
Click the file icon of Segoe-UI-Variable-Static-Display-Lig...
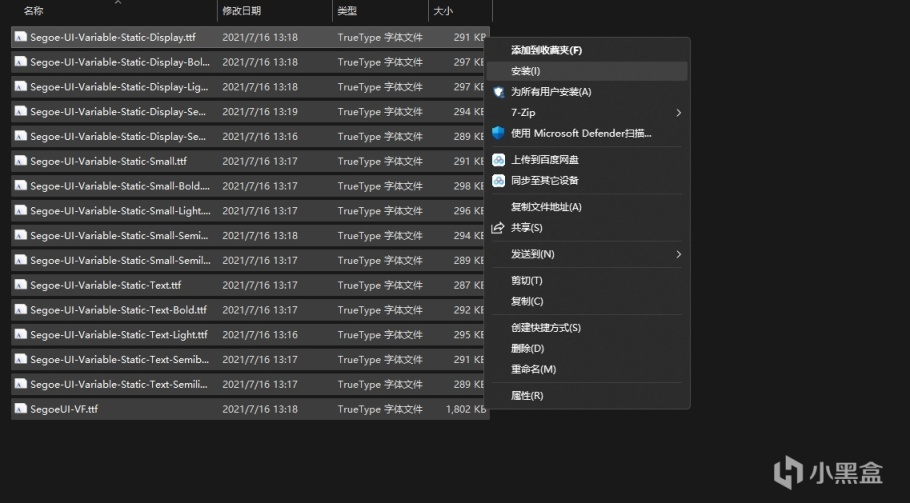pyautogui.click(x=21, y=86)
